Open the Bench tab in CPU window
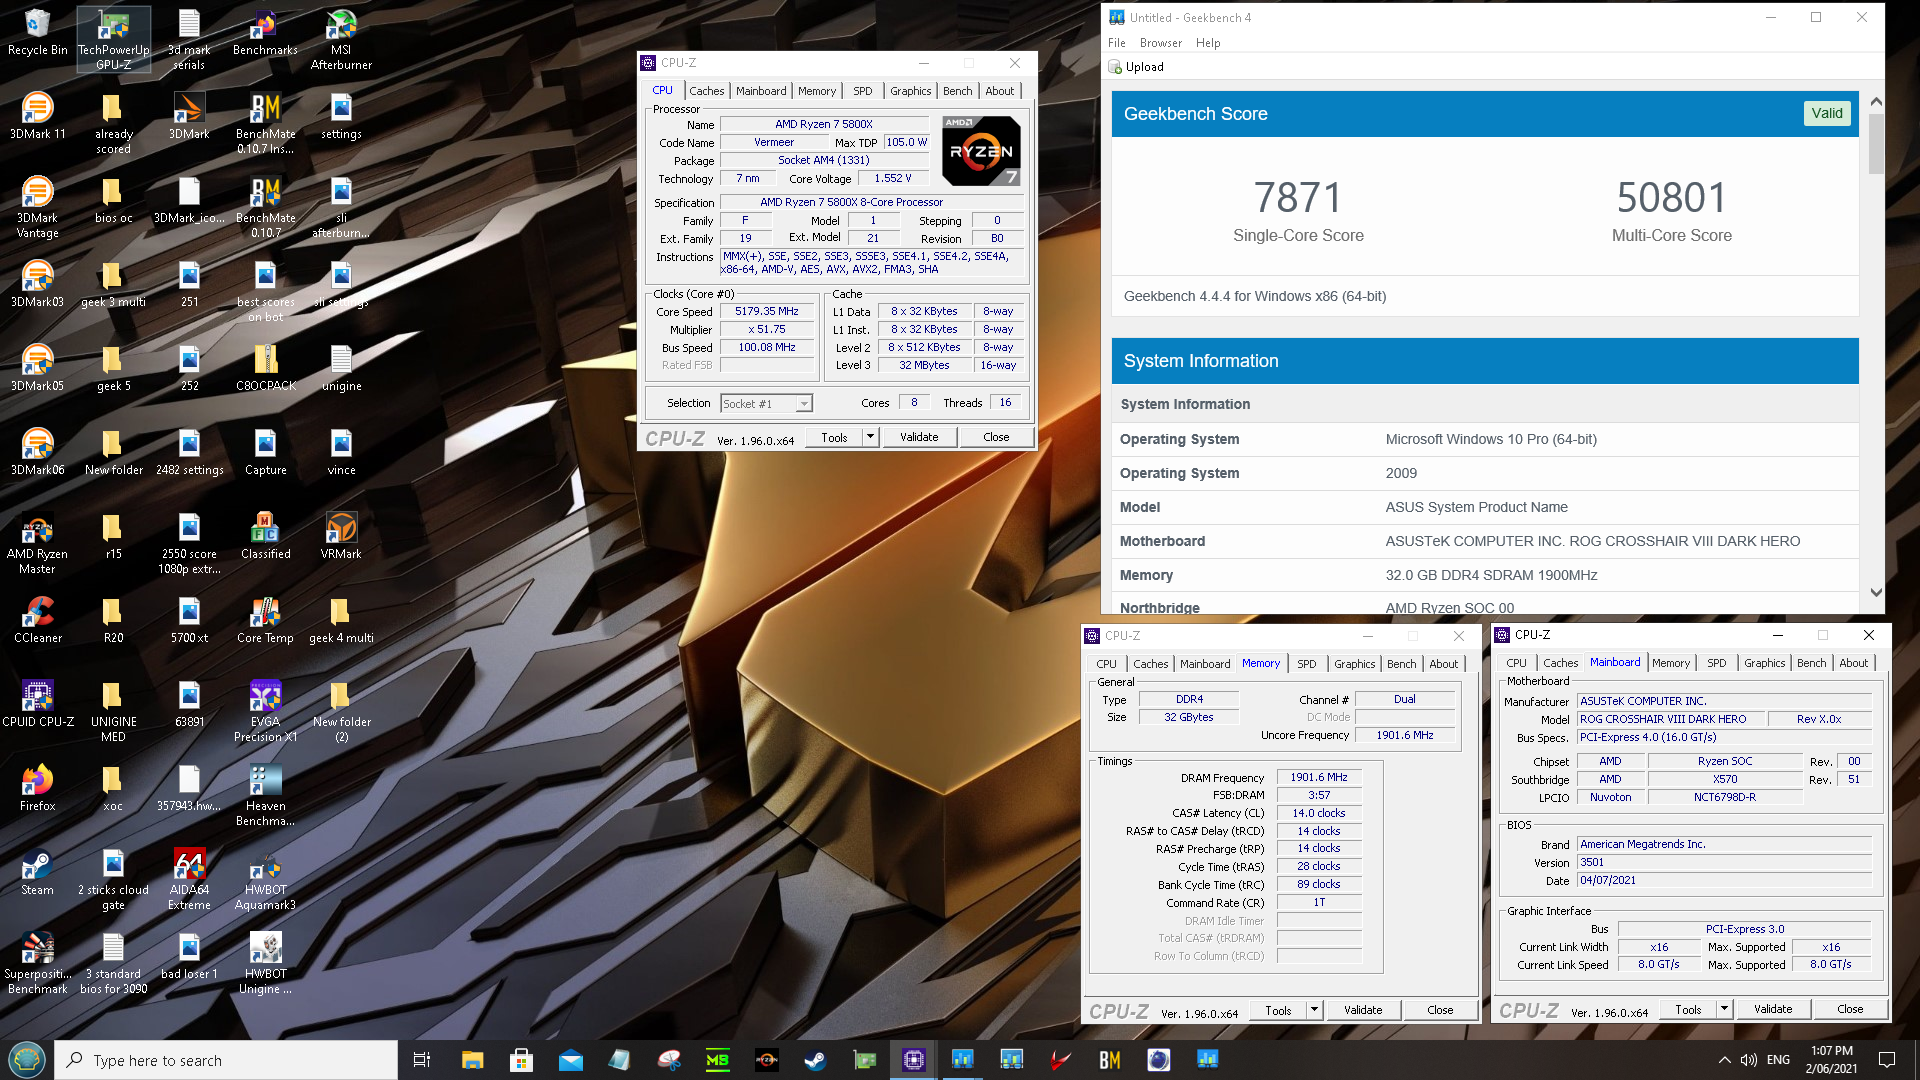The width and height of the screenshot is (1920, 1080). click(957, 91)
